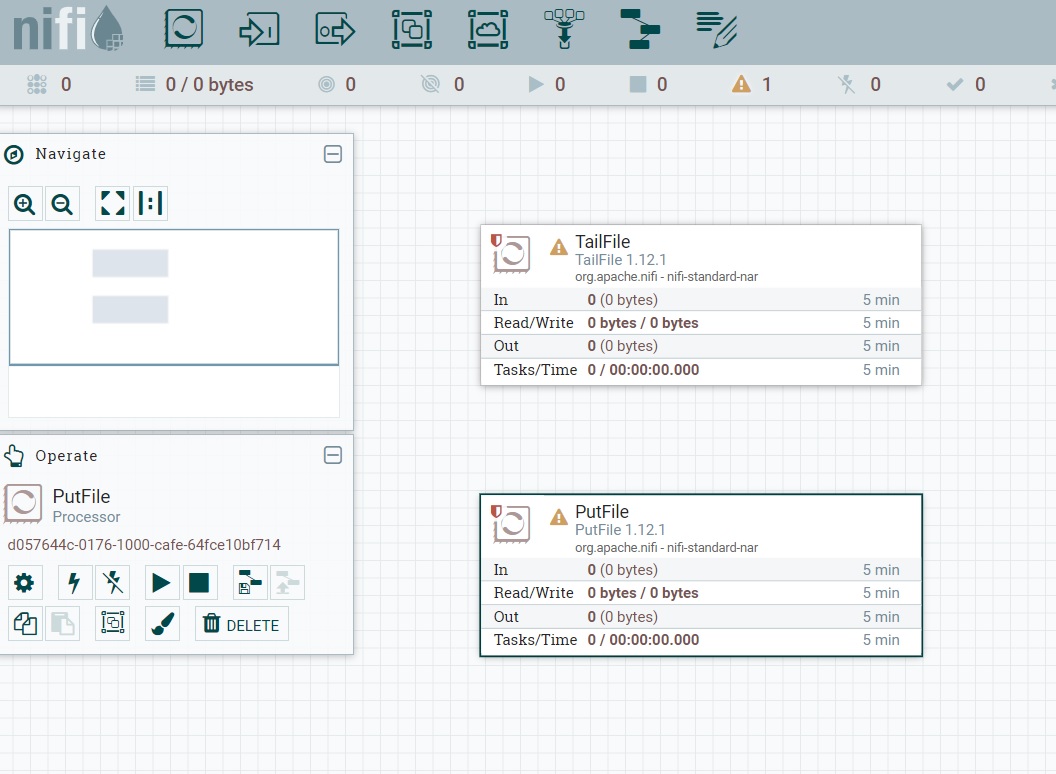The height and width of the screenshot is (774, 1056).
Task: Select the Funnel toolbar icon
Action: point(564,29)
